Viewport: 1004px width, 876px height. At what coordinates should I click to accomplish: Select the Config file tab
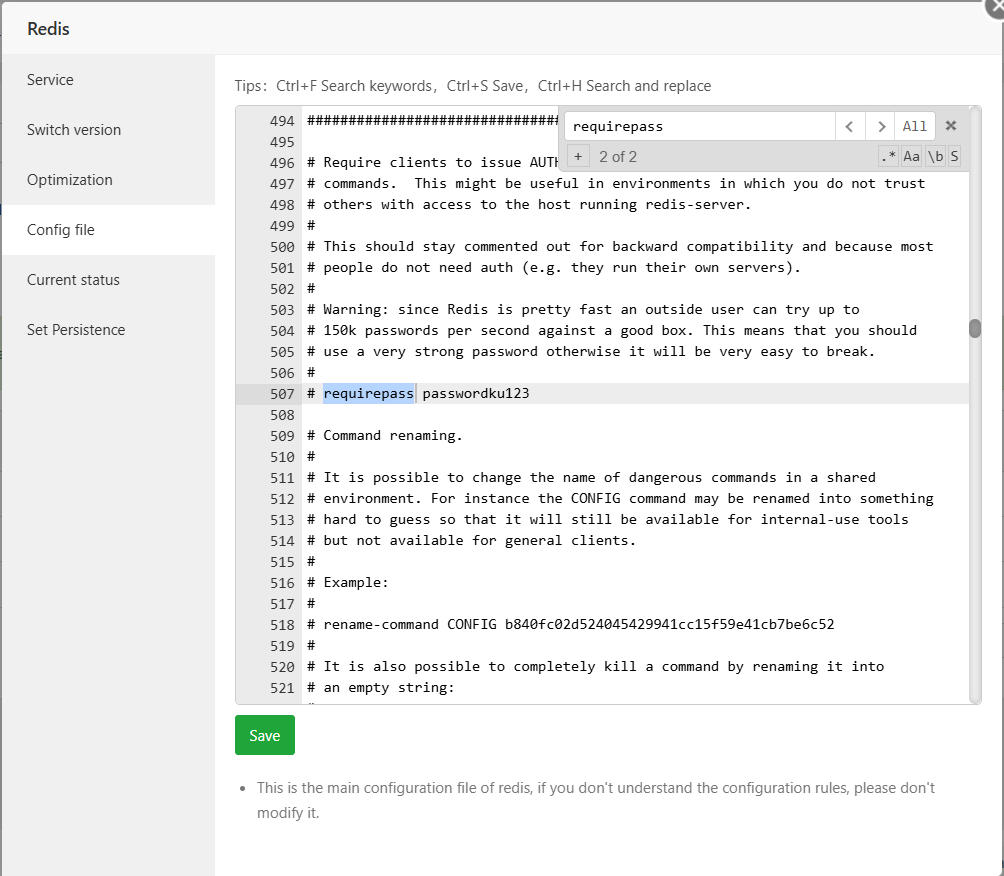(x=58, y=229)
